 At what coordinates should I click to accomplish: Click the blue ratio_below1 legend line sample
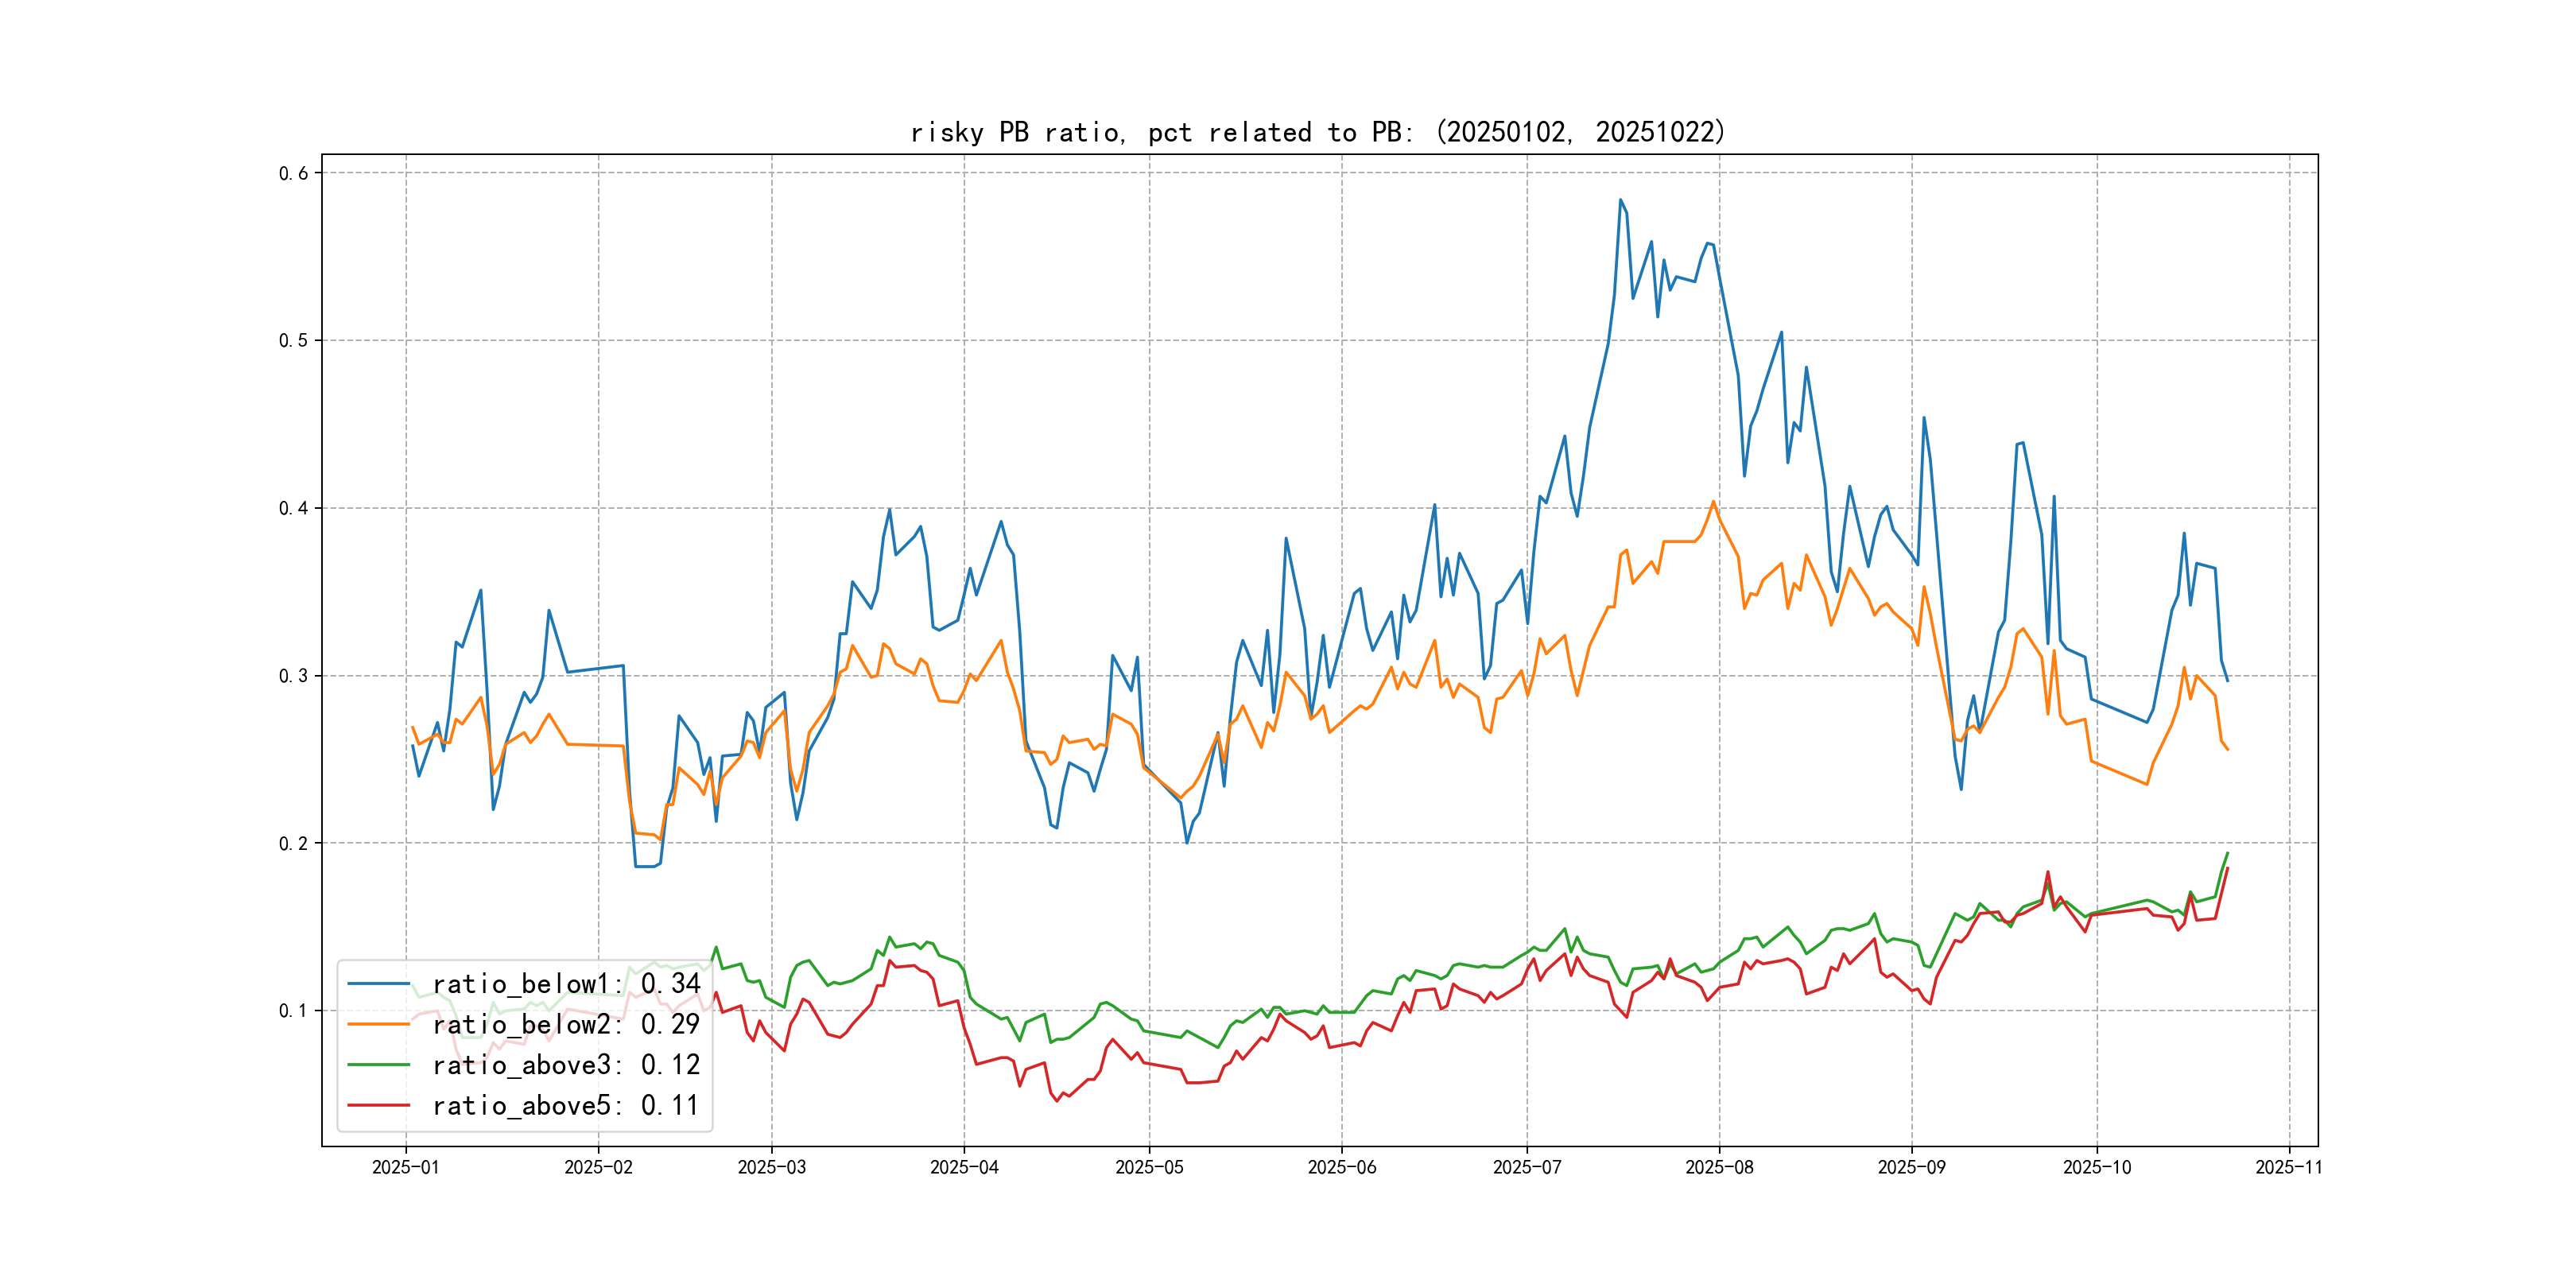[378, 984]
